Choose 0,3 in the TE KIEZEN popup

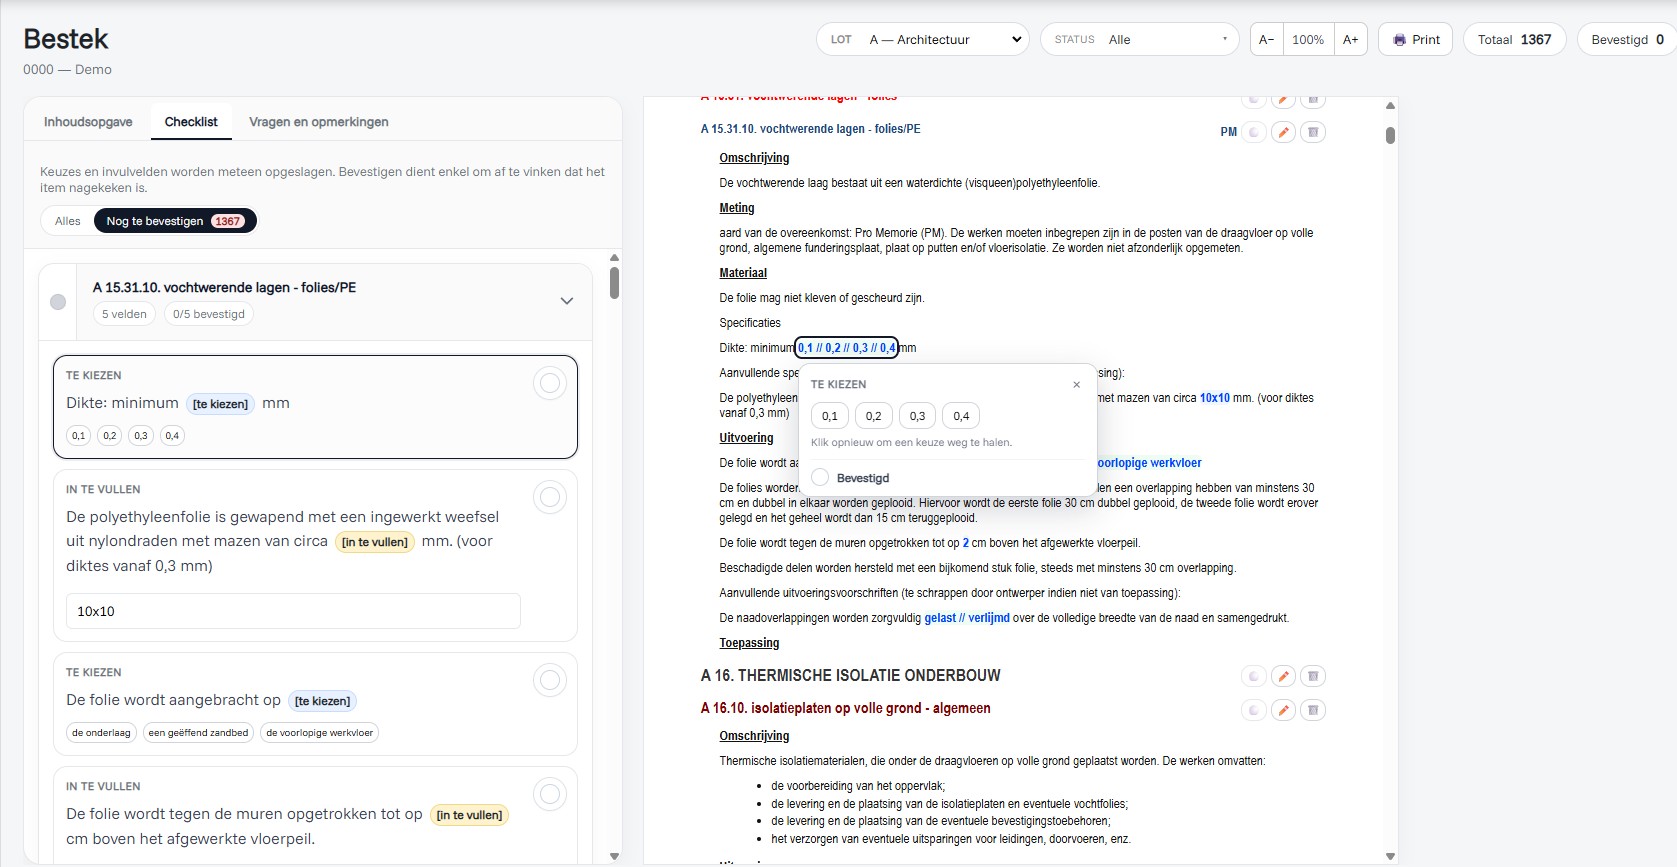(x=917, y=416)
